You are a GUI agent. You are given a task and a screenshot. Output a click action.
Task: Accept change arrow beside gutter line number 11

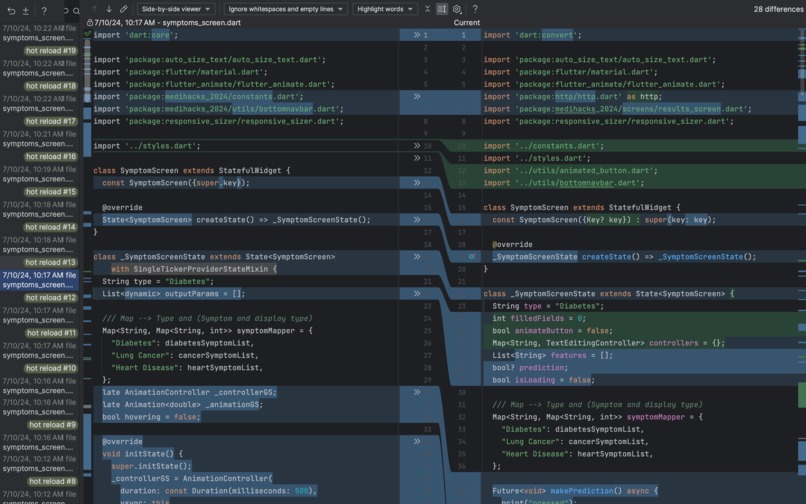(417, 158)
